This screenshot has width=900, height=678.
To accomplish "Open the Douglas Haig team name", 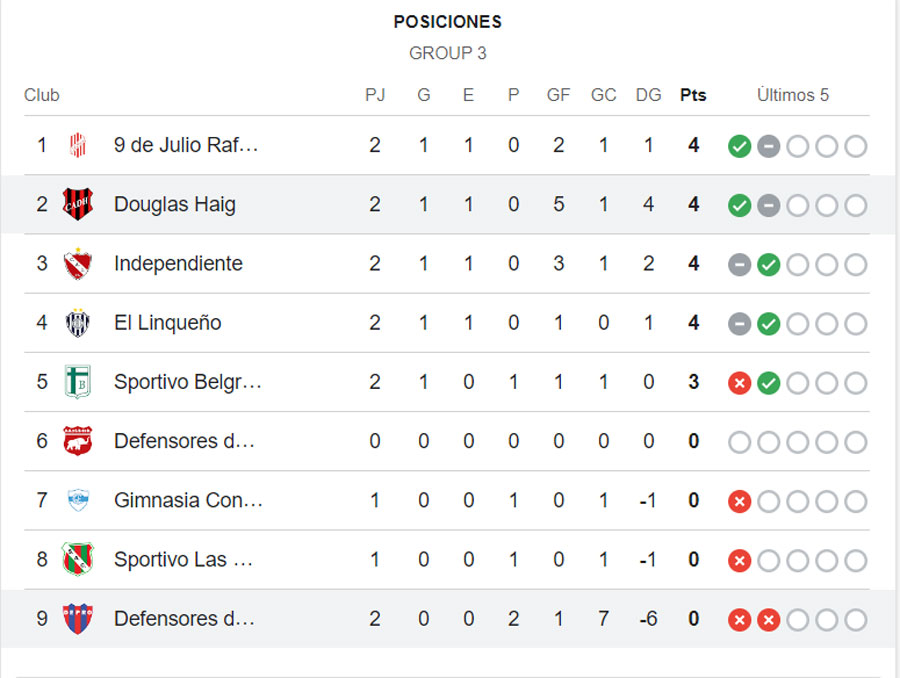I will tap(174, 204).
